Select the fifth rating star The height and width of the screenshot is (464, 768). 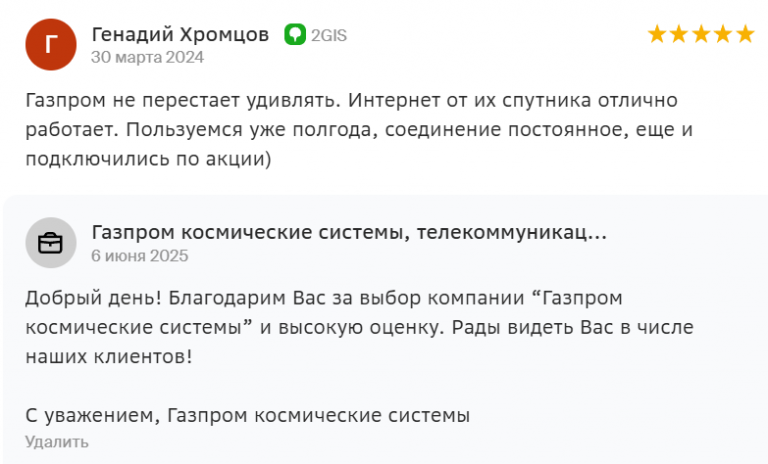click(x=745, y=35)
